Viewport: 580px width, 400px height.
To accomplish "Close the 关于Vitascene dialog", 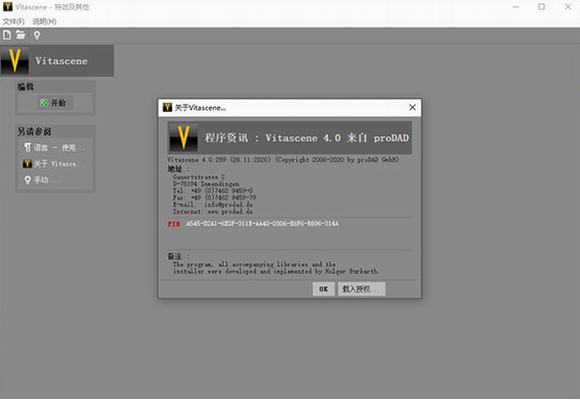I will [x=412, y=107].
